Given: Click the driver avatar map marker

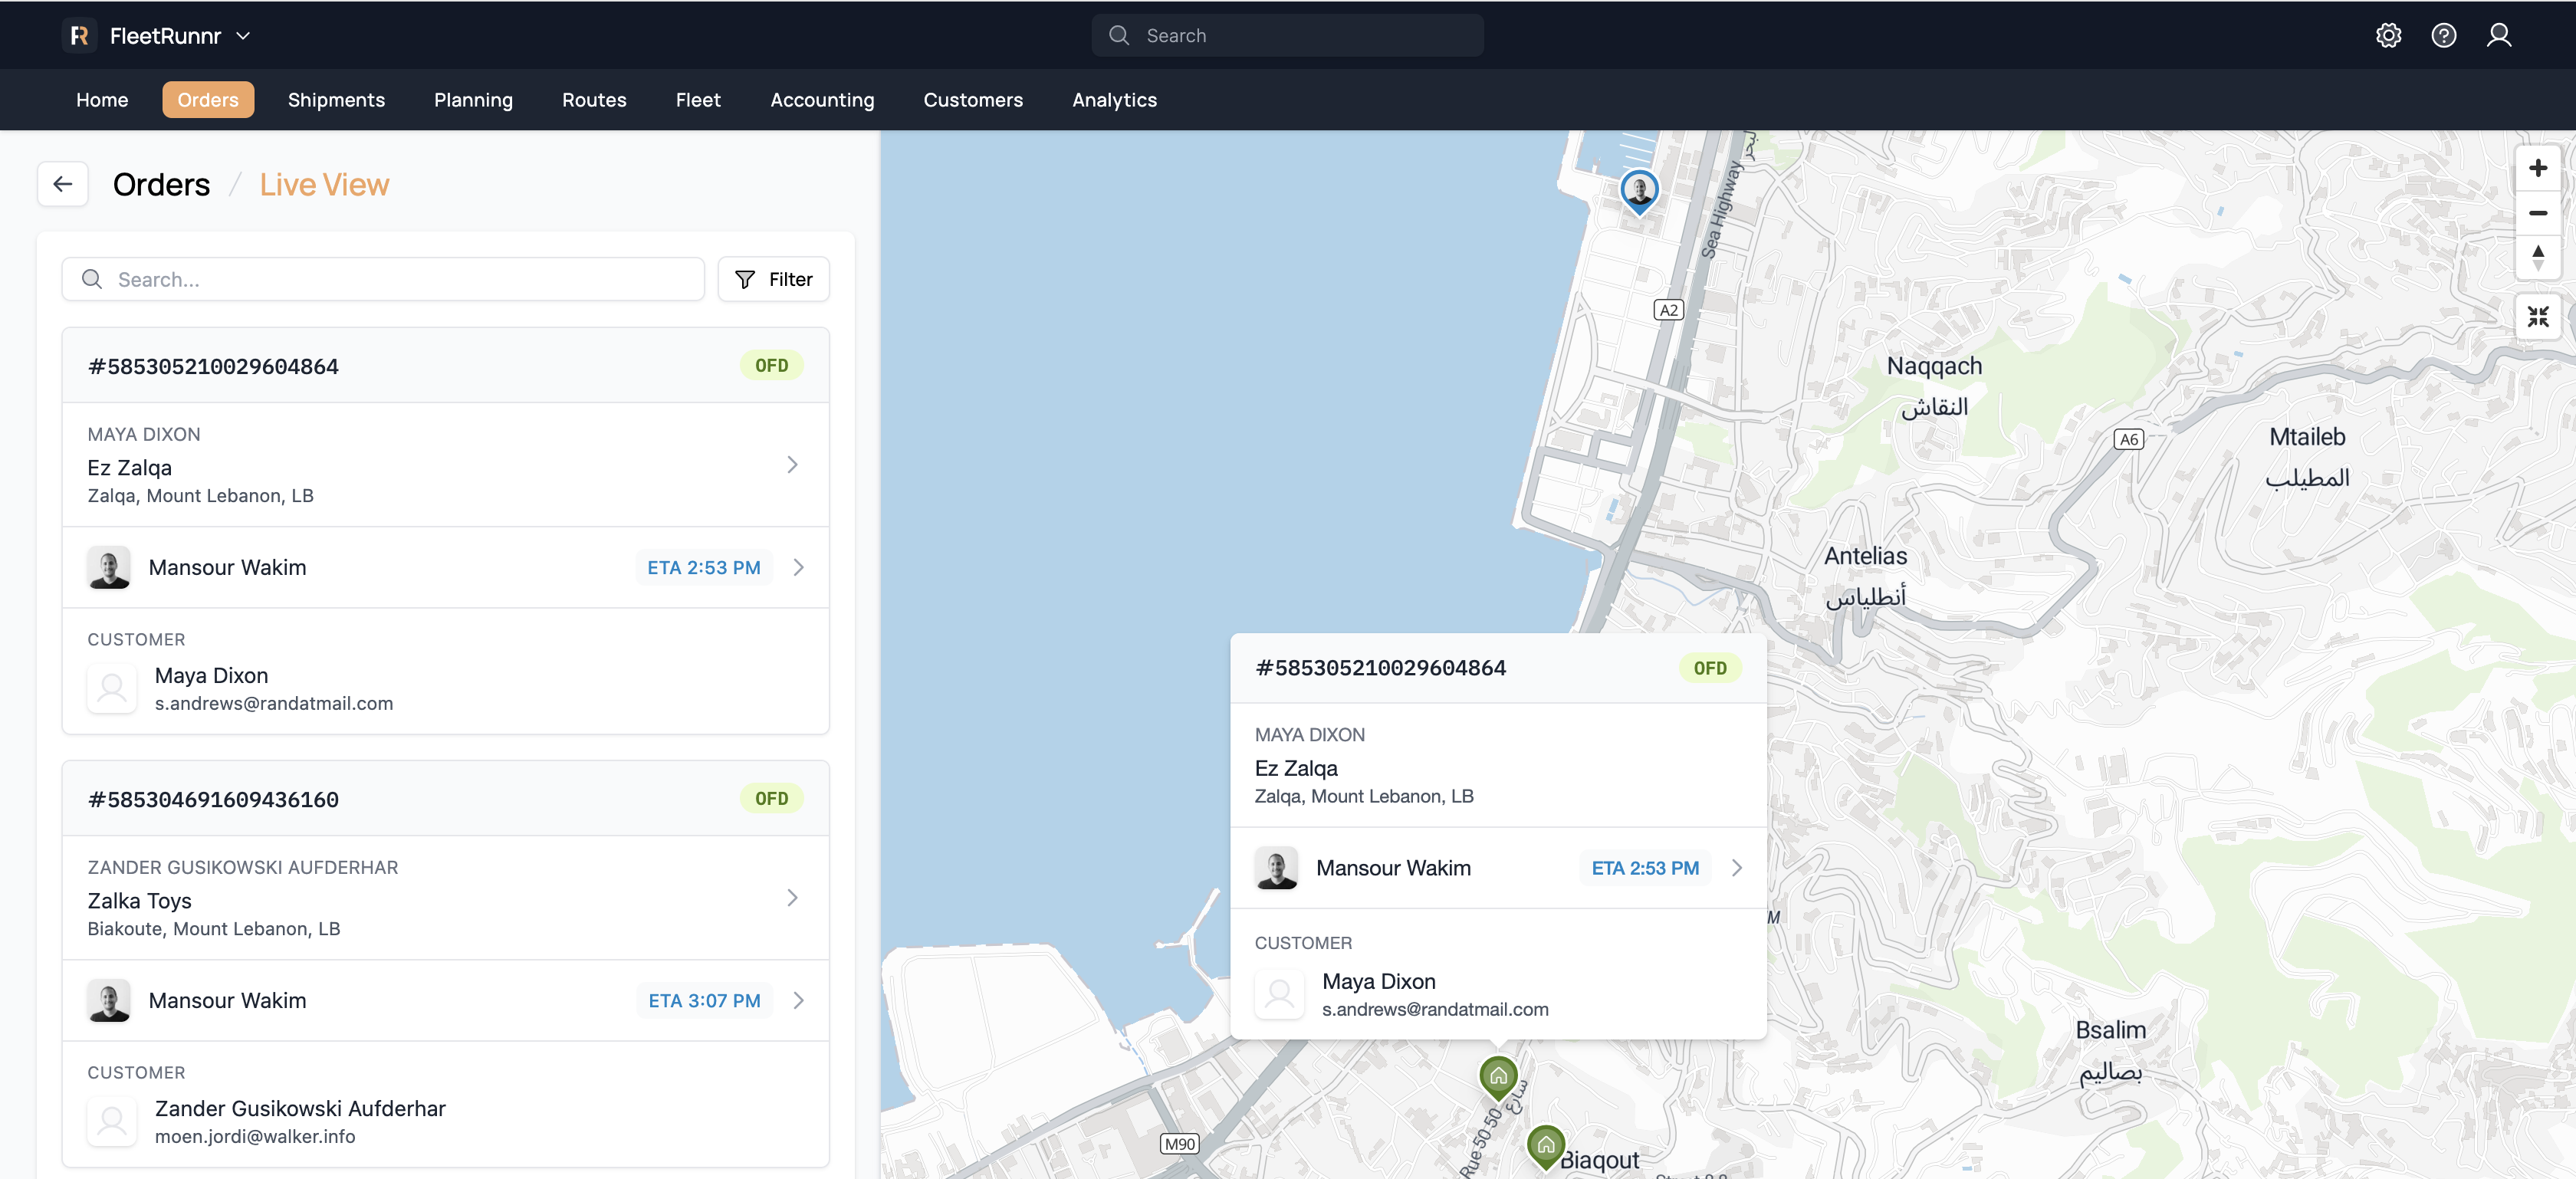Looking at the screenshot, I should click(1639, 190).
